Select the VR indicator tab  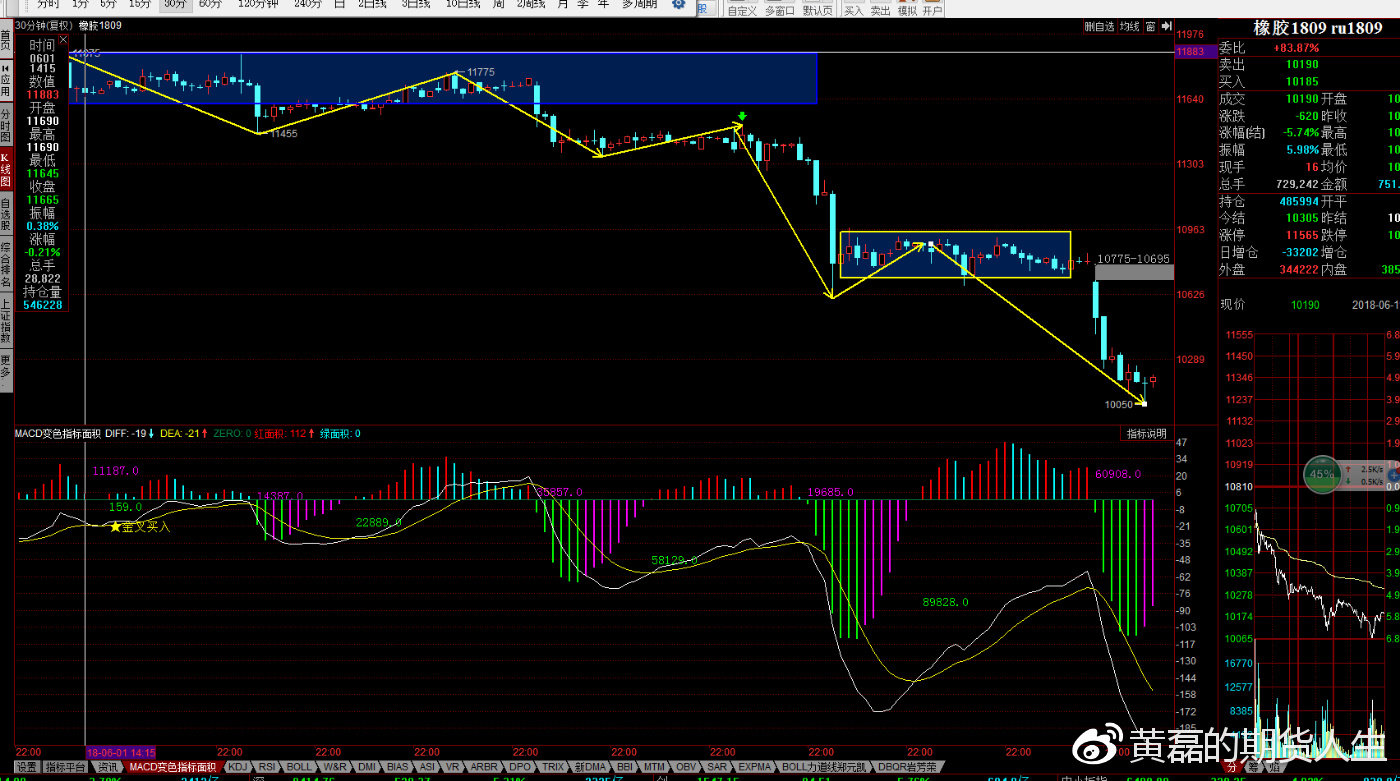453,767
